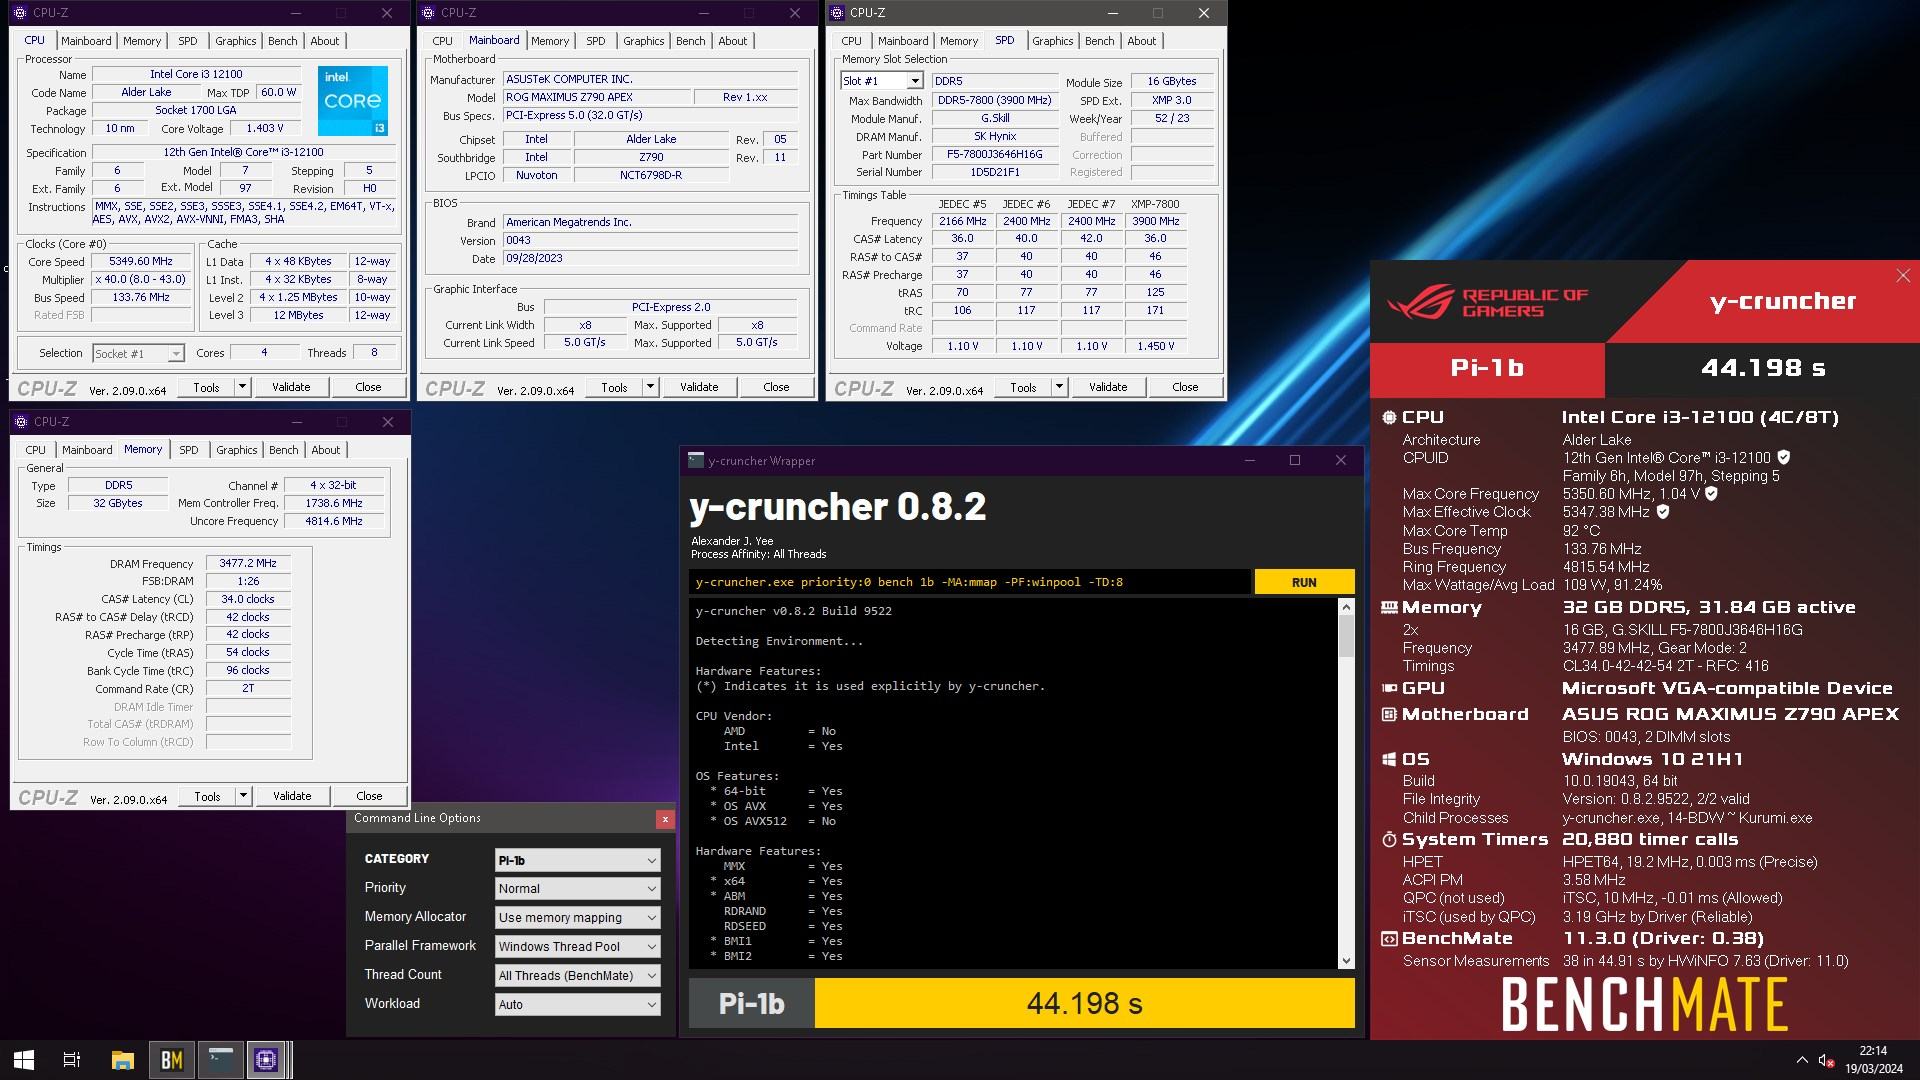
Task: Open File Explorer on the taskbar
Action: pos(122,1060)
